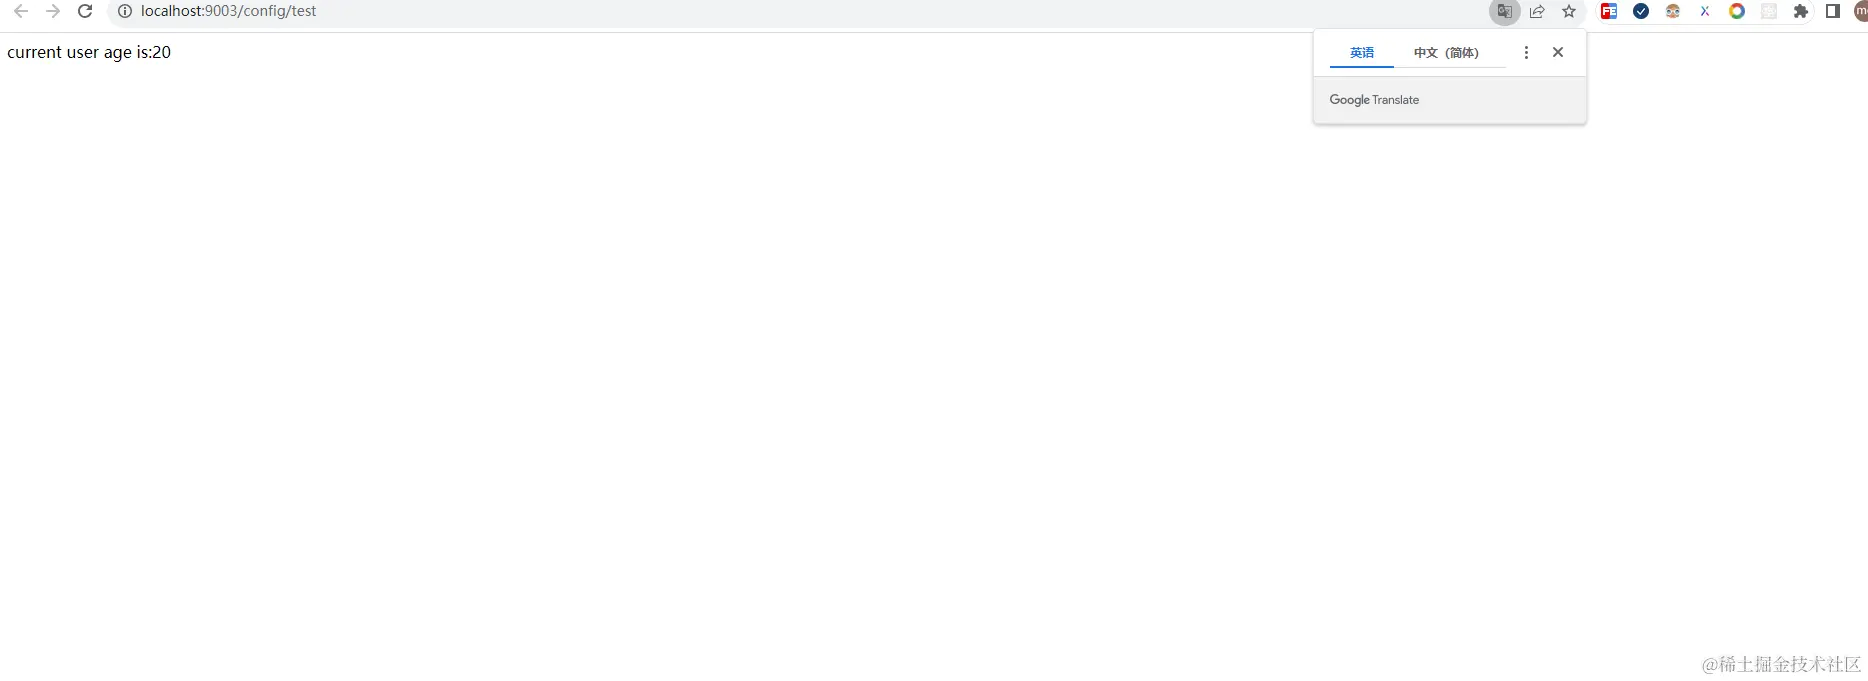
Task: Select the 英语 tab in translate popup
Action: click(x=1362, y=53)
